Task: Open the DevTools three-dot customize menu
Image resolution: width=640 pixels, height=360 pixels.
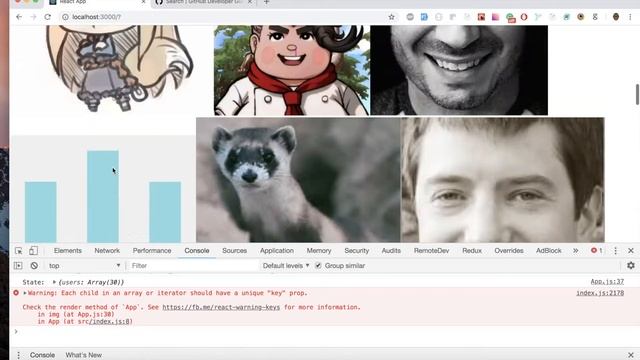Action: pyautogui.click(x=616, y=251)
